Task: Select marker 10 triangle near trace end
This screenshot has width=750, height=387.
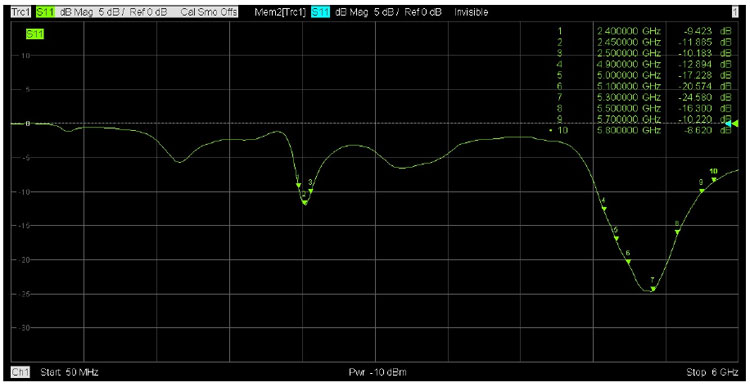Action: (714, 179)
